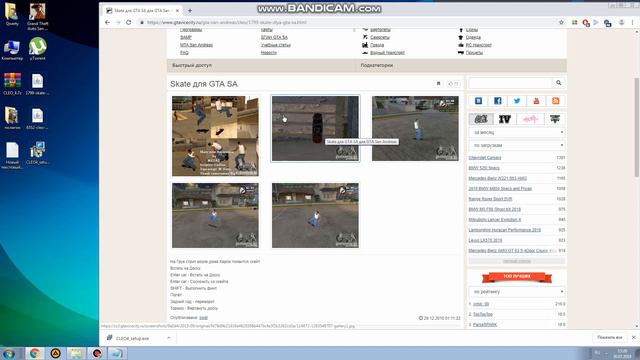Open Компьютер desktop icon

point(12,49)
